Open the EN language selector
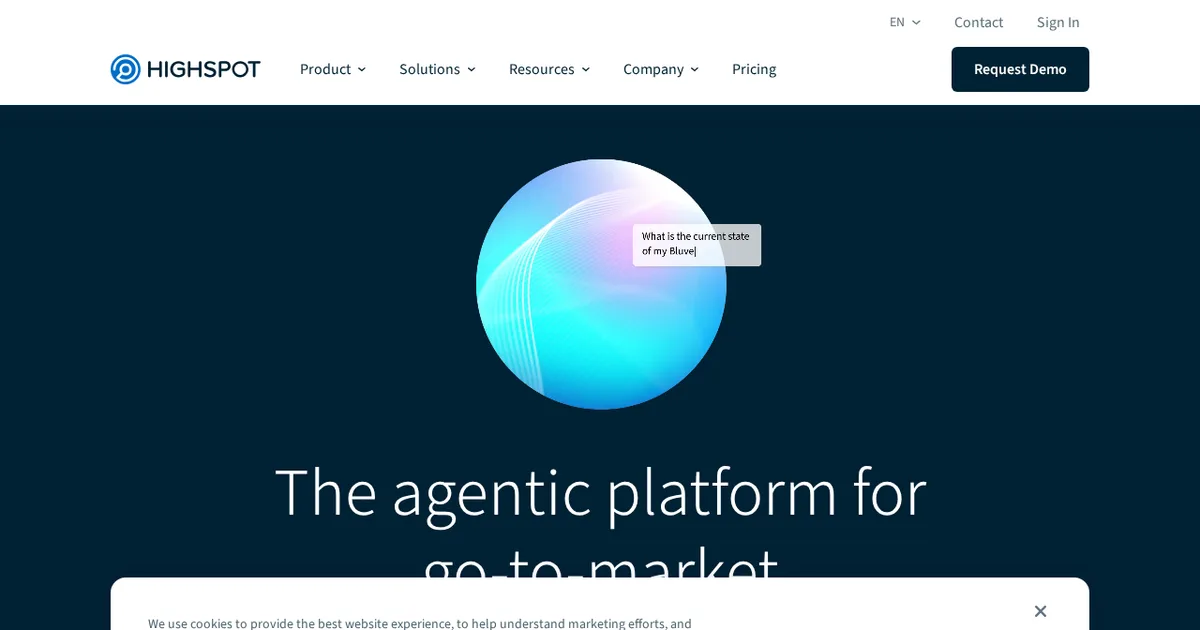This screenshot has height=630, width=1200. (x=905, y=22)
